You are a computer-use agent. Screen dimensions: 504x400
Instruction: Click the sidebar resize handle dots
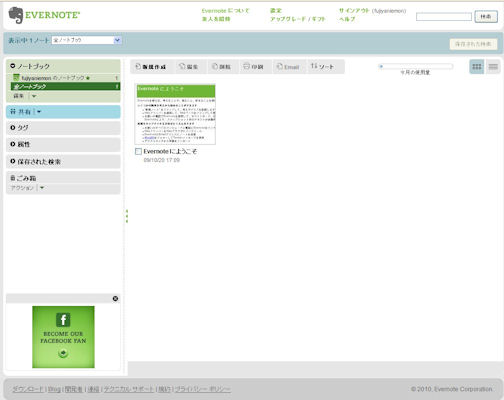point(127,216)
